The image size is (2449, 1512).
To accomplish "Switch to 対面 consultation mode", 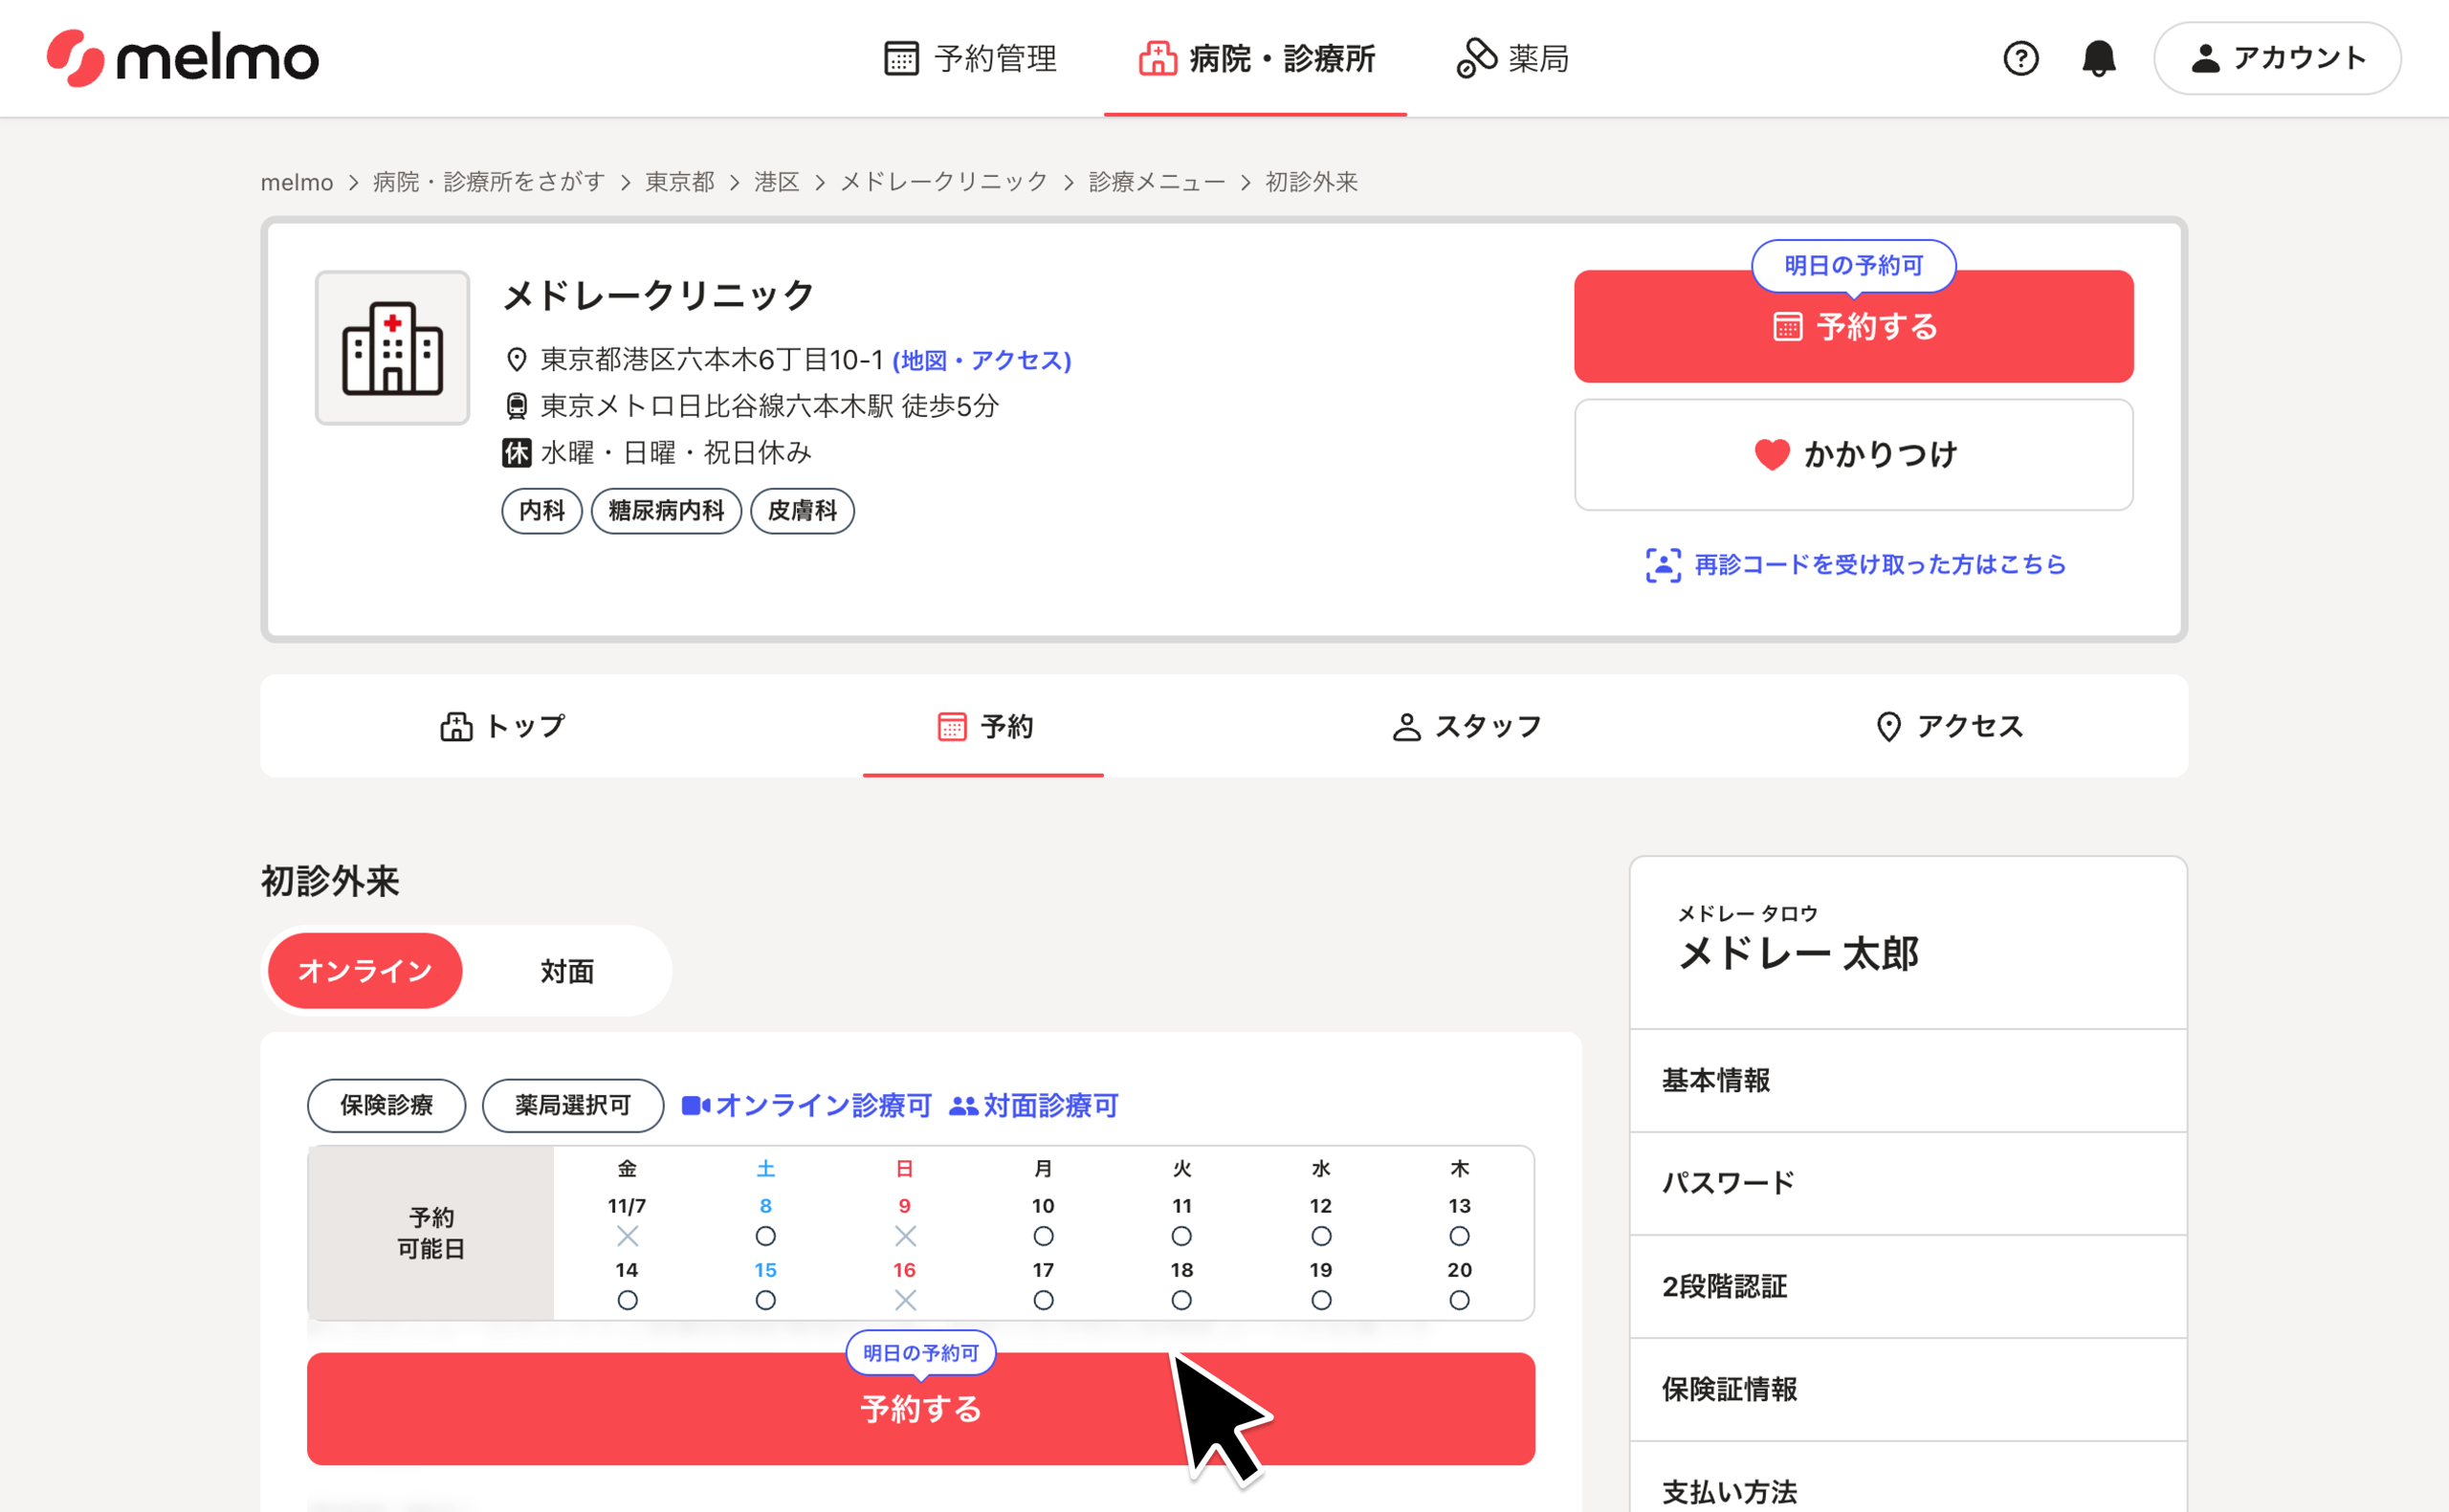I will [566, 970].
